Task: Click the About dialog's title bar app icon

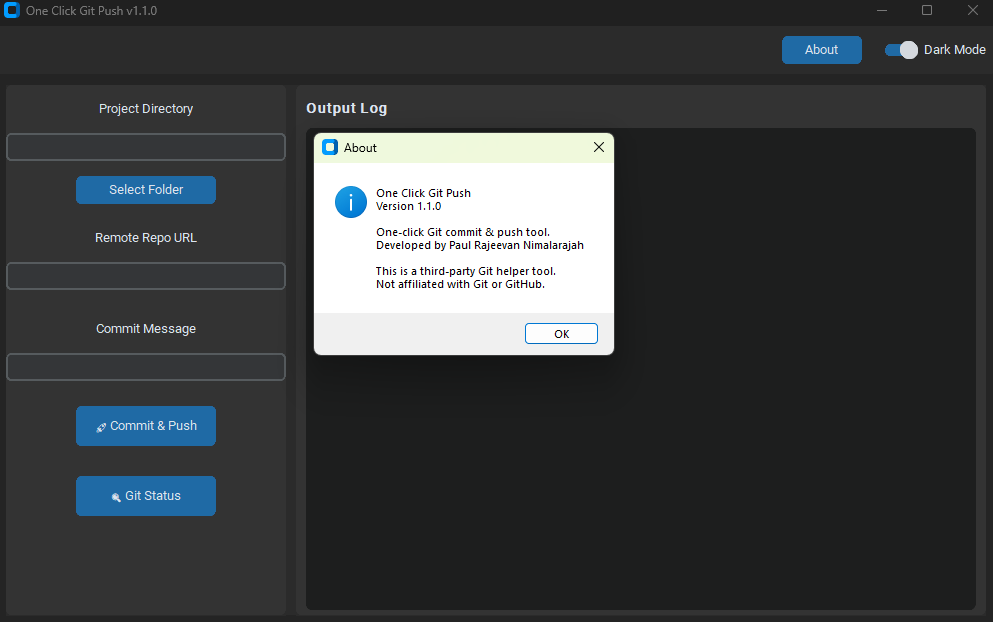Action: click(x=330, y=147)
